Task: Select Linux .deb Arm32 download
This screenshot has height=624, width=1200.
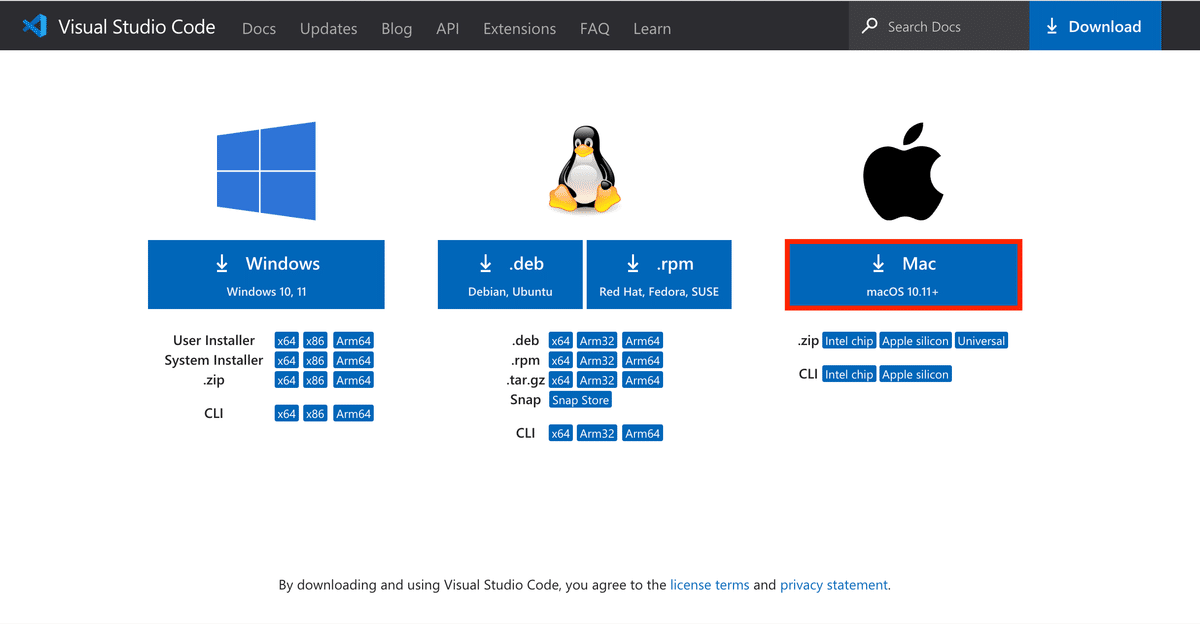Action: [597, 341]
